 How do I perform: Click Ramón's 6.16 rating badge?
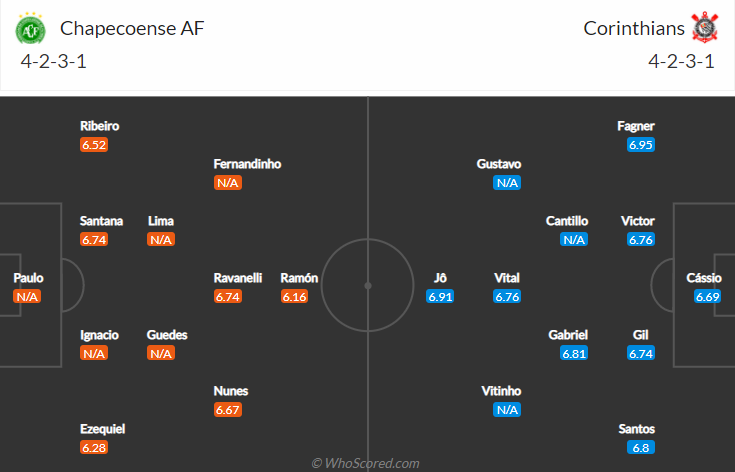pyautogui.click(x=294, y=296)
